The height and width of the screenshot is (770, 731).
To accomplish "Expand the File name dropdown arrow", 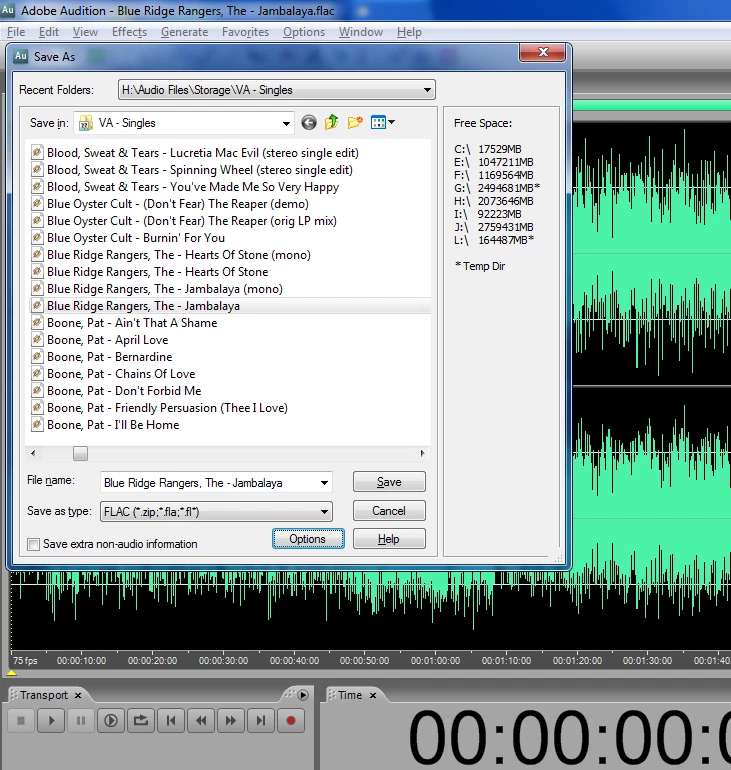I will click(x=324, y=483).
